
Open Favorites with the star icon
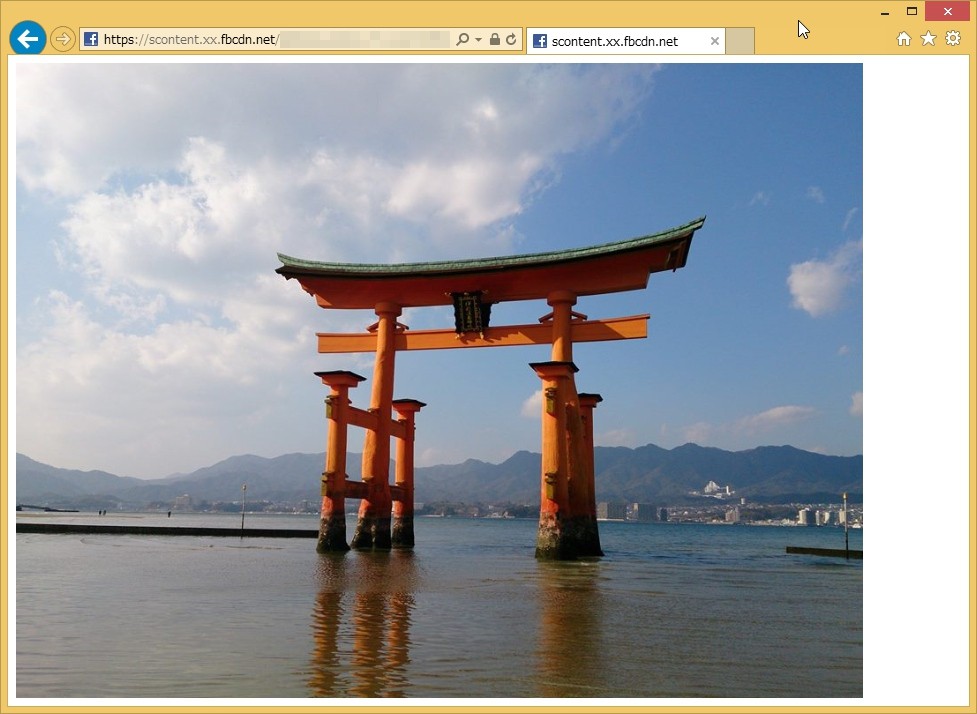tap(928, 39)
